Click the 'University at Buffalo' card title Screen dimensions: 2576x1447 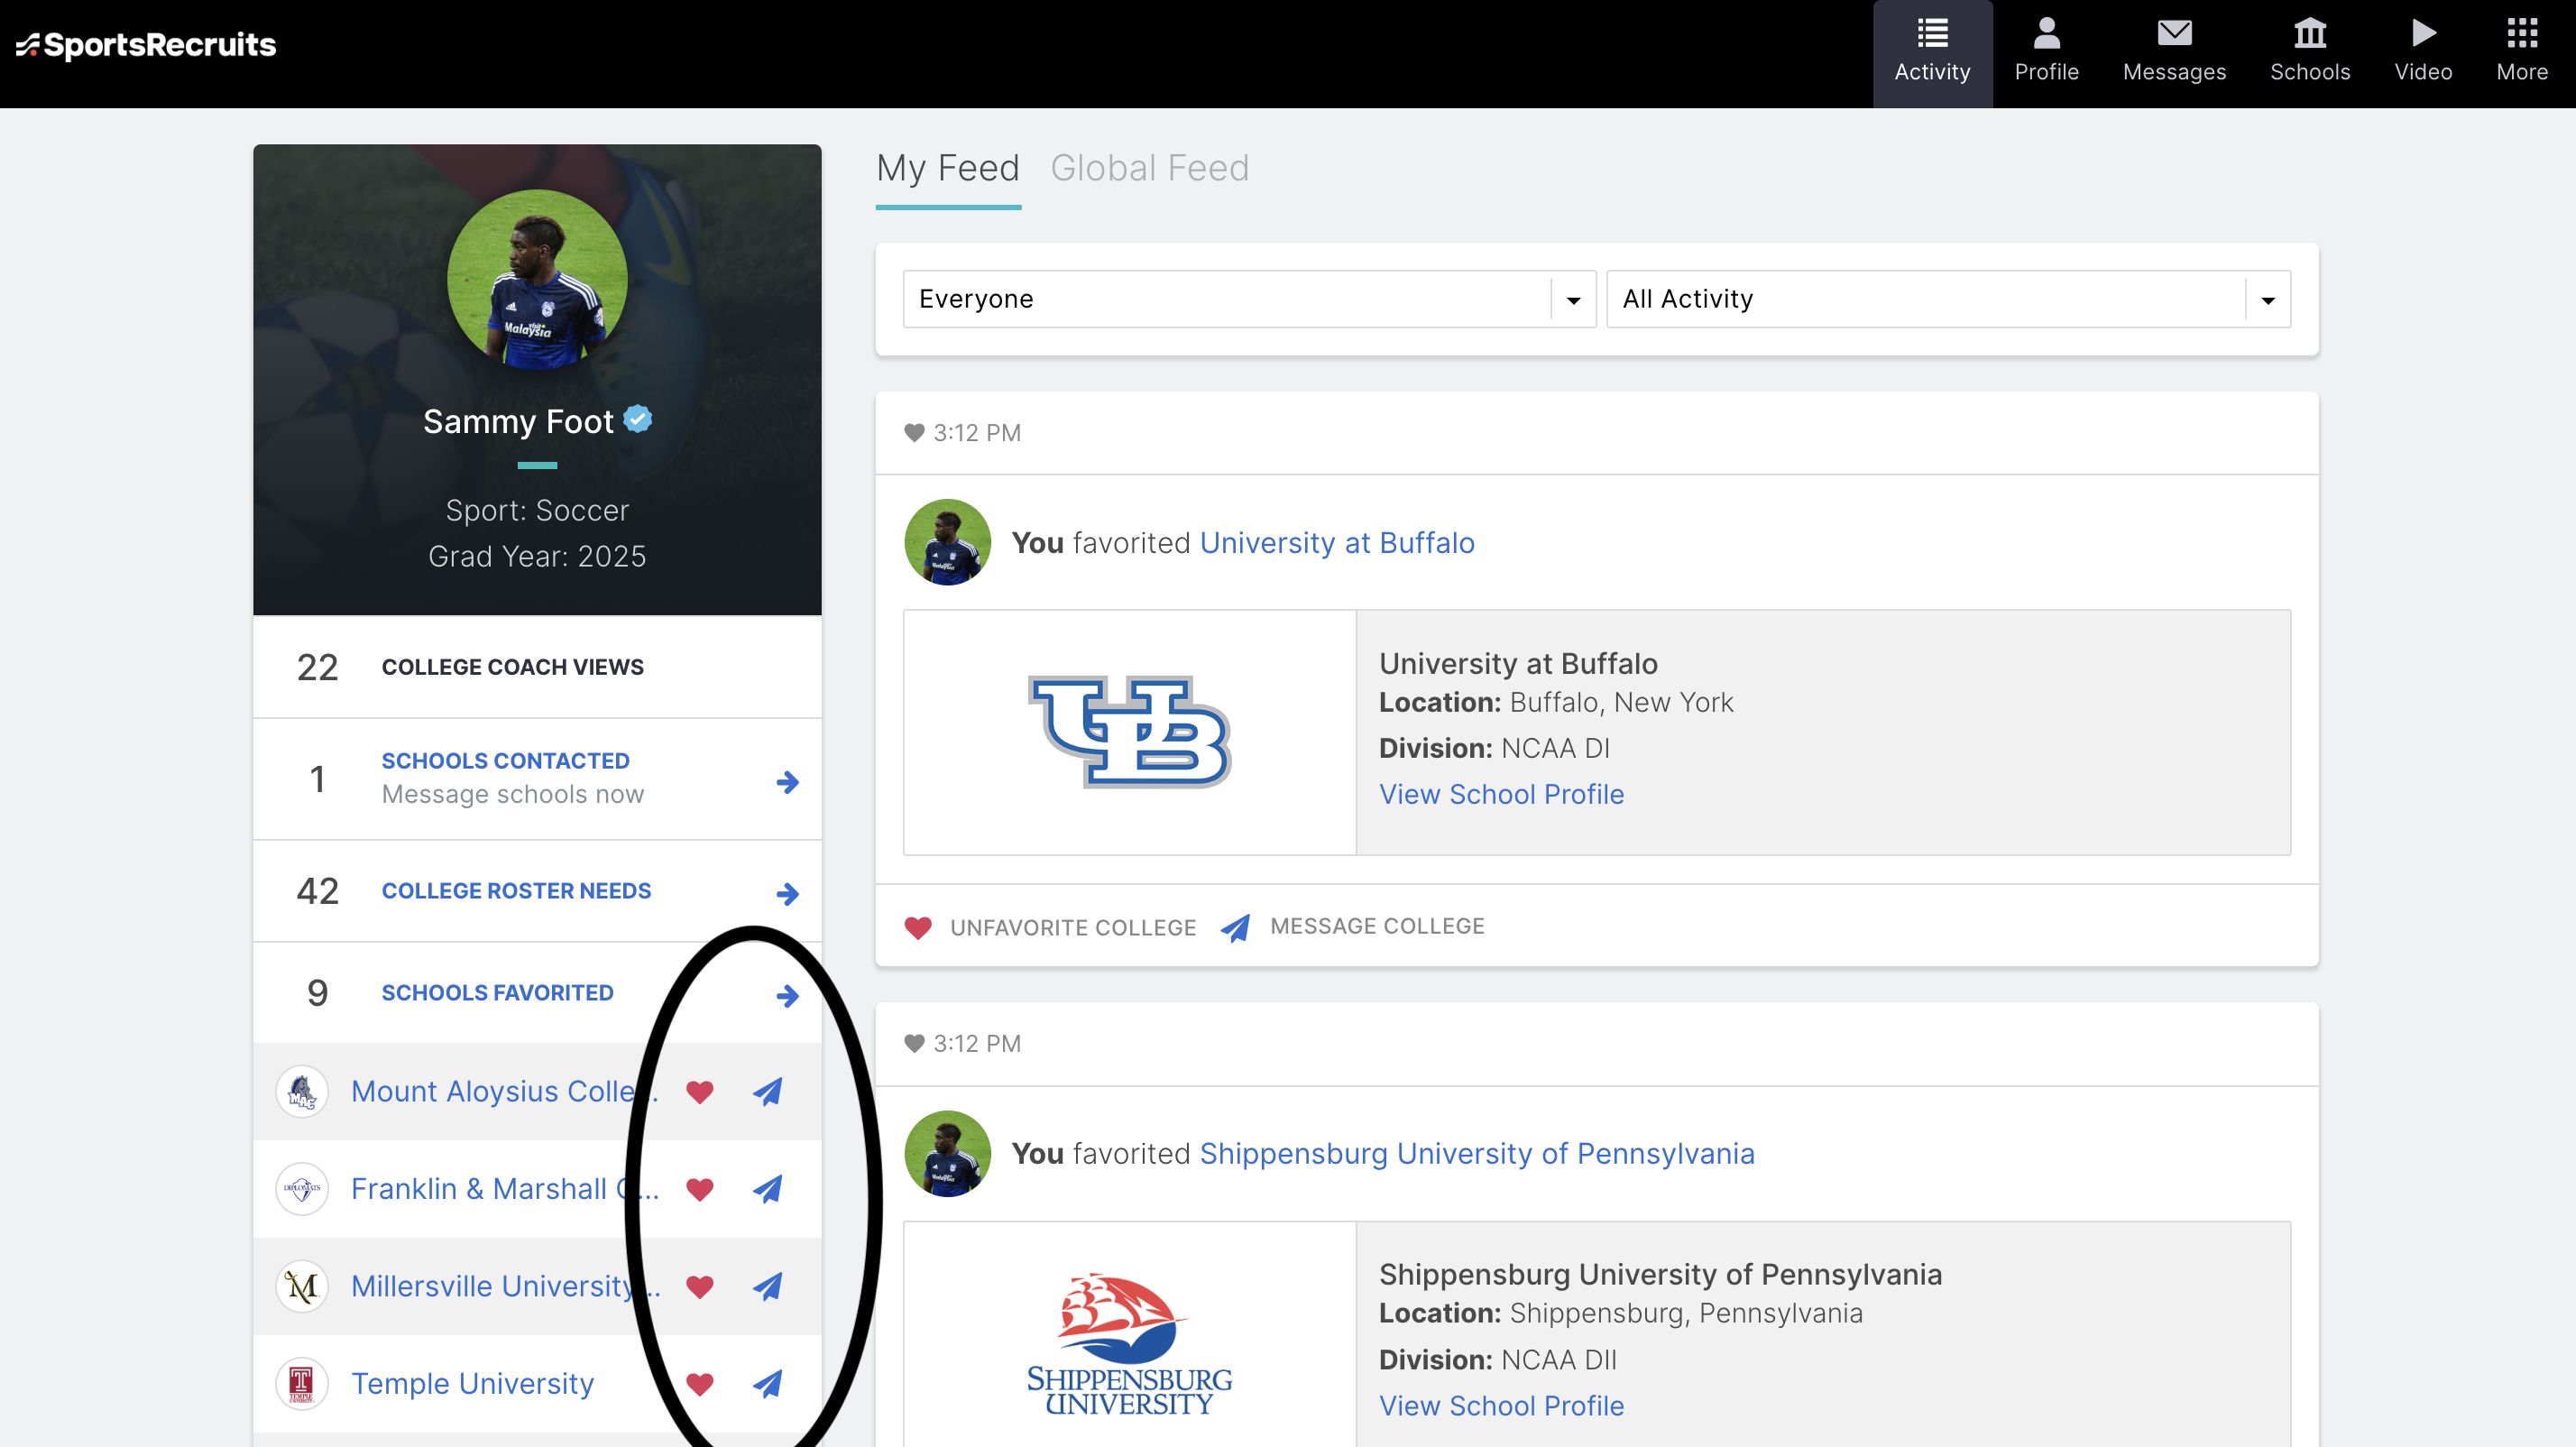(1518, 664)
